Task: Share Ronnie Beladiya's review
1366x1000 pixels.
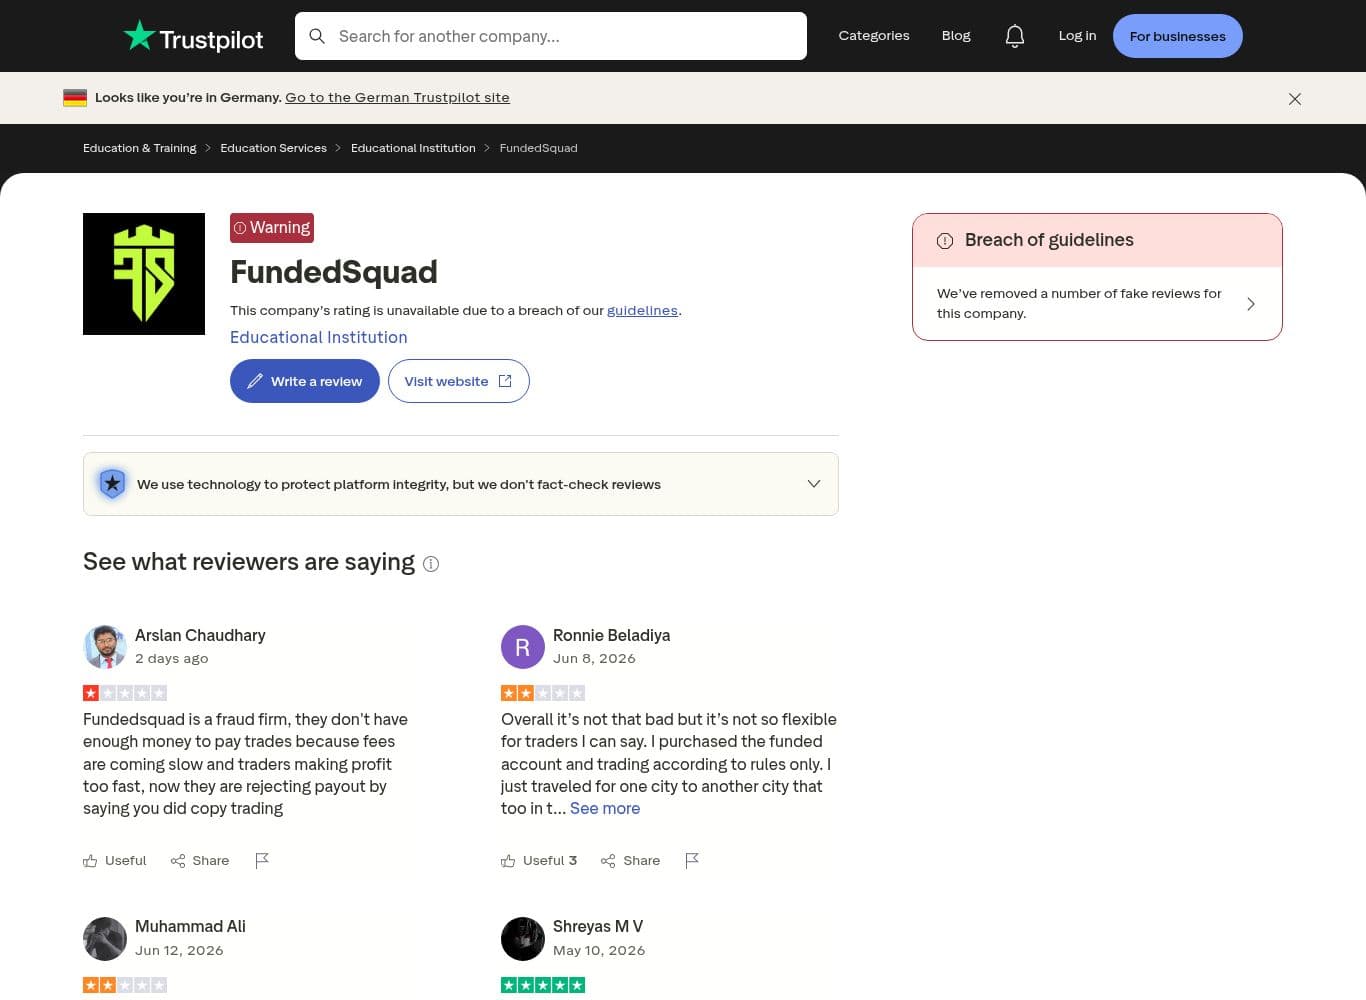Action: (630, 861)
